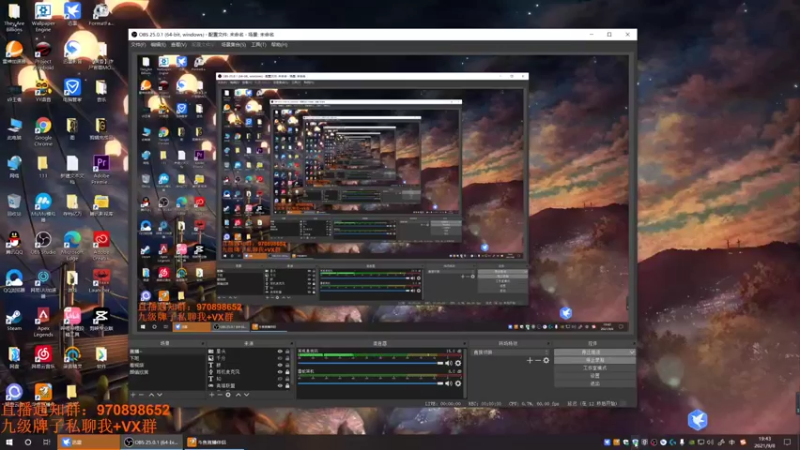Screen dimensions: 800x450
Task: Adjust the first mixer track volume slider
Action: pyautogui.click(x=370, y=363)
